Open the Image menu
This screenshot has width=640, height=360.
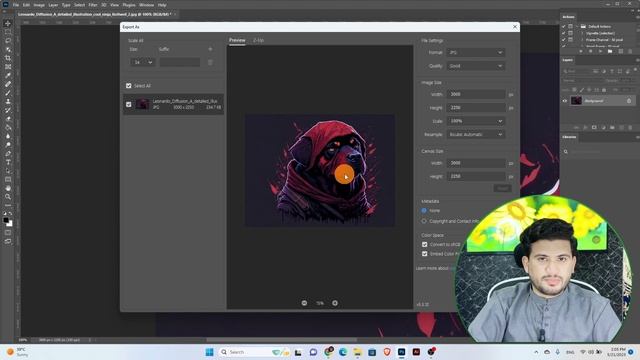point(39,5)
